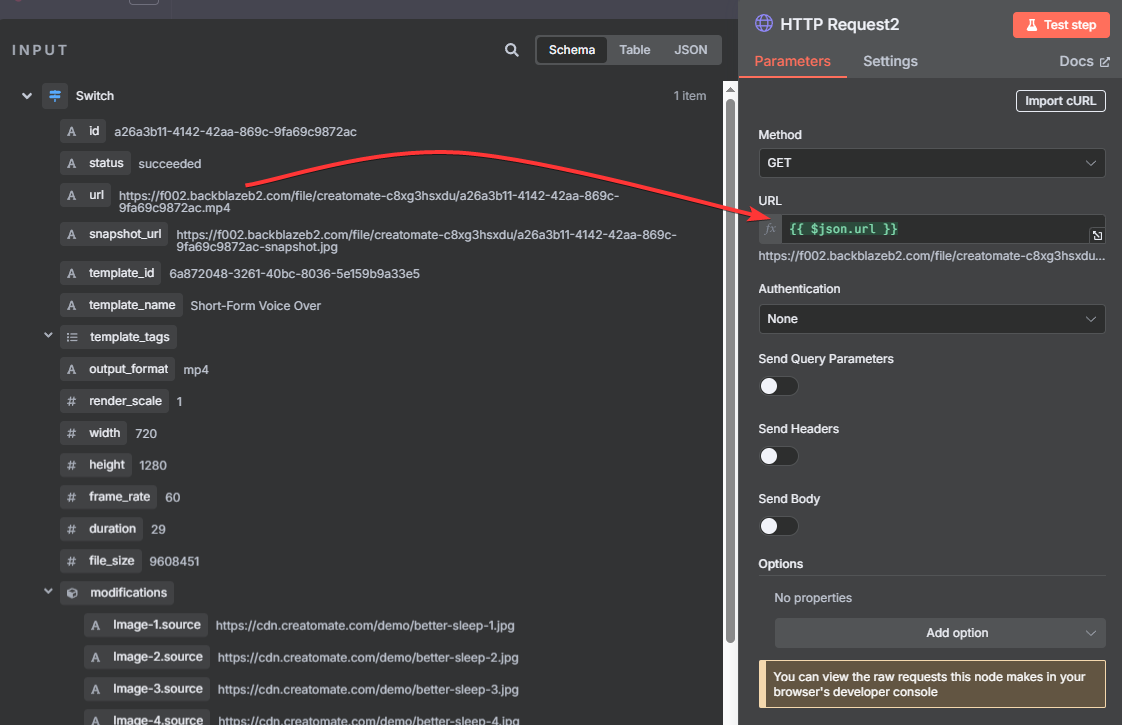Select the JSON view tab
The height and width of the screenshot is (725, 1122).
coord(690,50)
